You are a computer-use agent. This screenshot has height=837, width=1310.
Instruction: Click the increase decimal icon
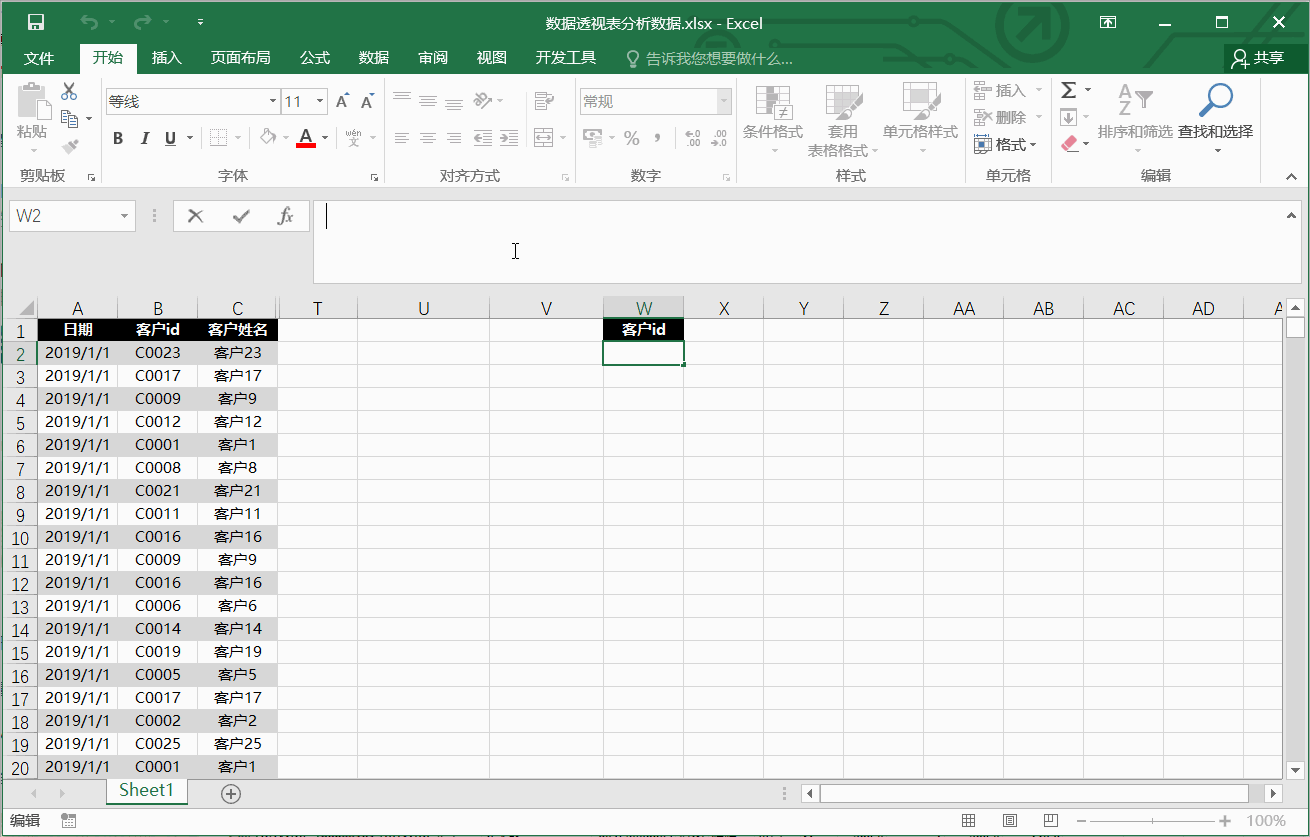[x=693, y=137]
